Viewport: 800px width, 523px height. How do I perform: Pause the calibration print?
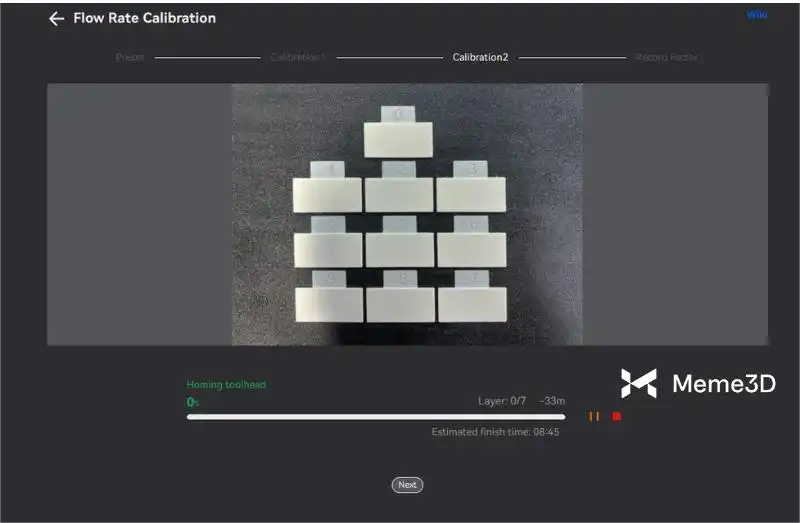click(594, 416)
